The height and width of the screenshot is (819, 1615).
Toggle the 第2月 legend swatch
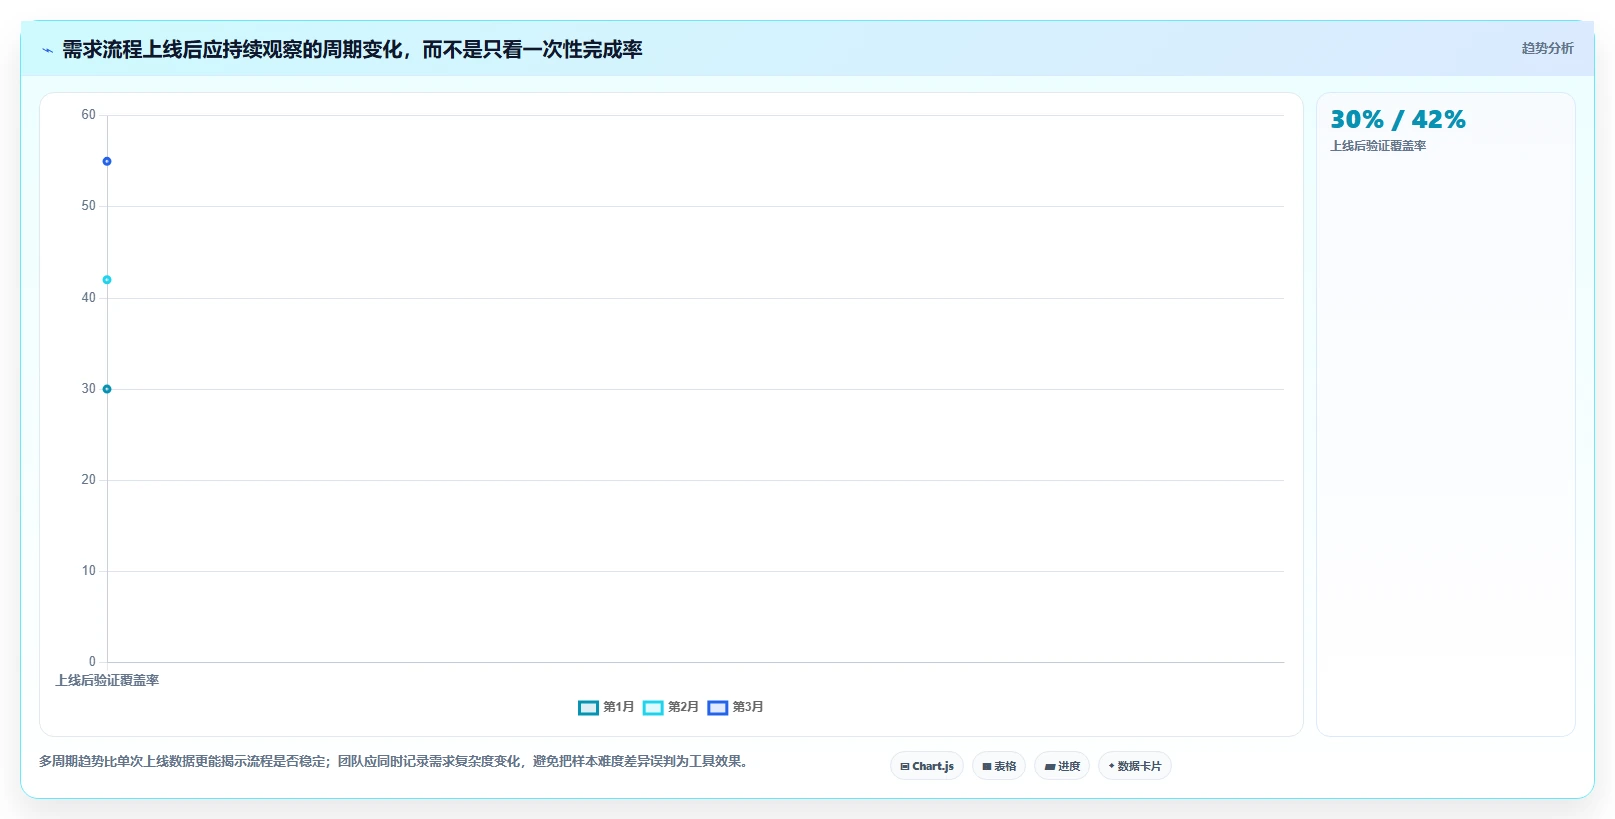[653, 708]
